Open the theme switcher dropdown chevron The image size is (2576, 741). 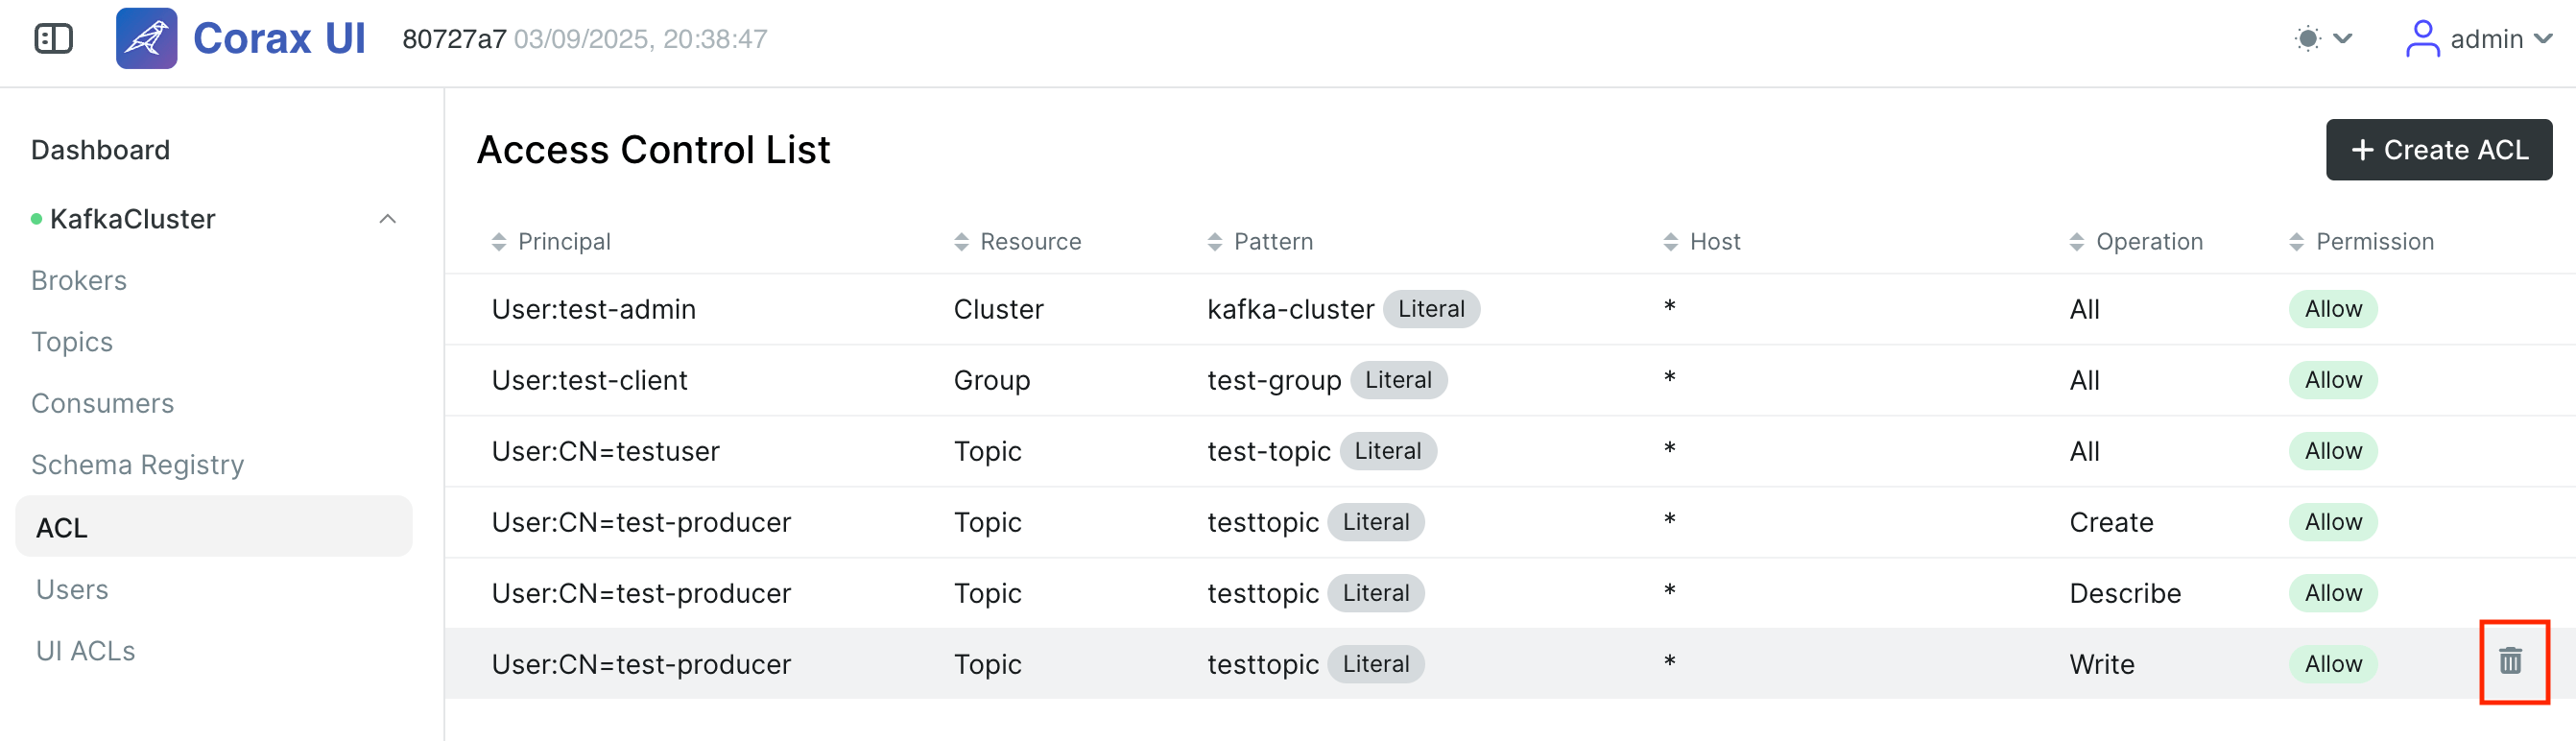(x=2343, y=39)
